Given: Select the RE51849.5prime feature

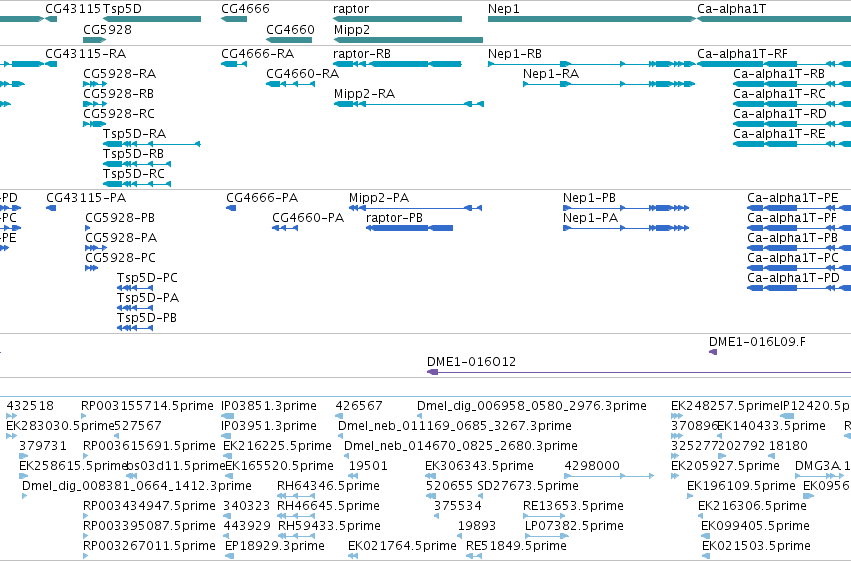Looking at the screenshot, I should pos(474,556).
